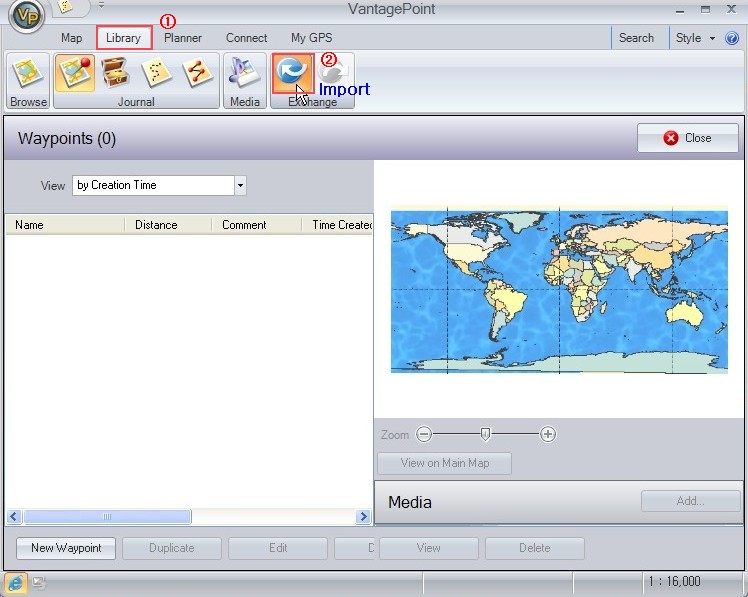Viewport: 748px width, 597px height.
Task: Click the quick access notepad icon
Action: [65, 6]
